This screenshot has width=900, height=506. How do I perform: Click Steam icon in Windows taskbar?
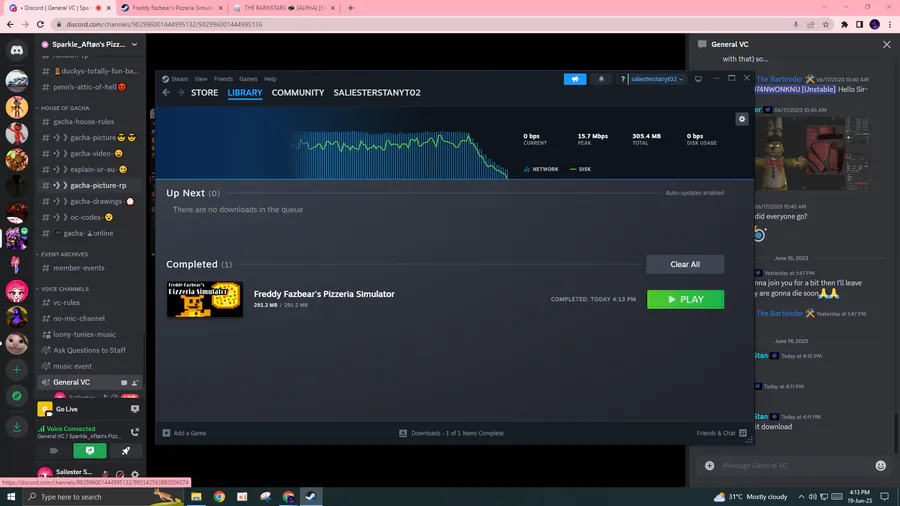[311, 497]
